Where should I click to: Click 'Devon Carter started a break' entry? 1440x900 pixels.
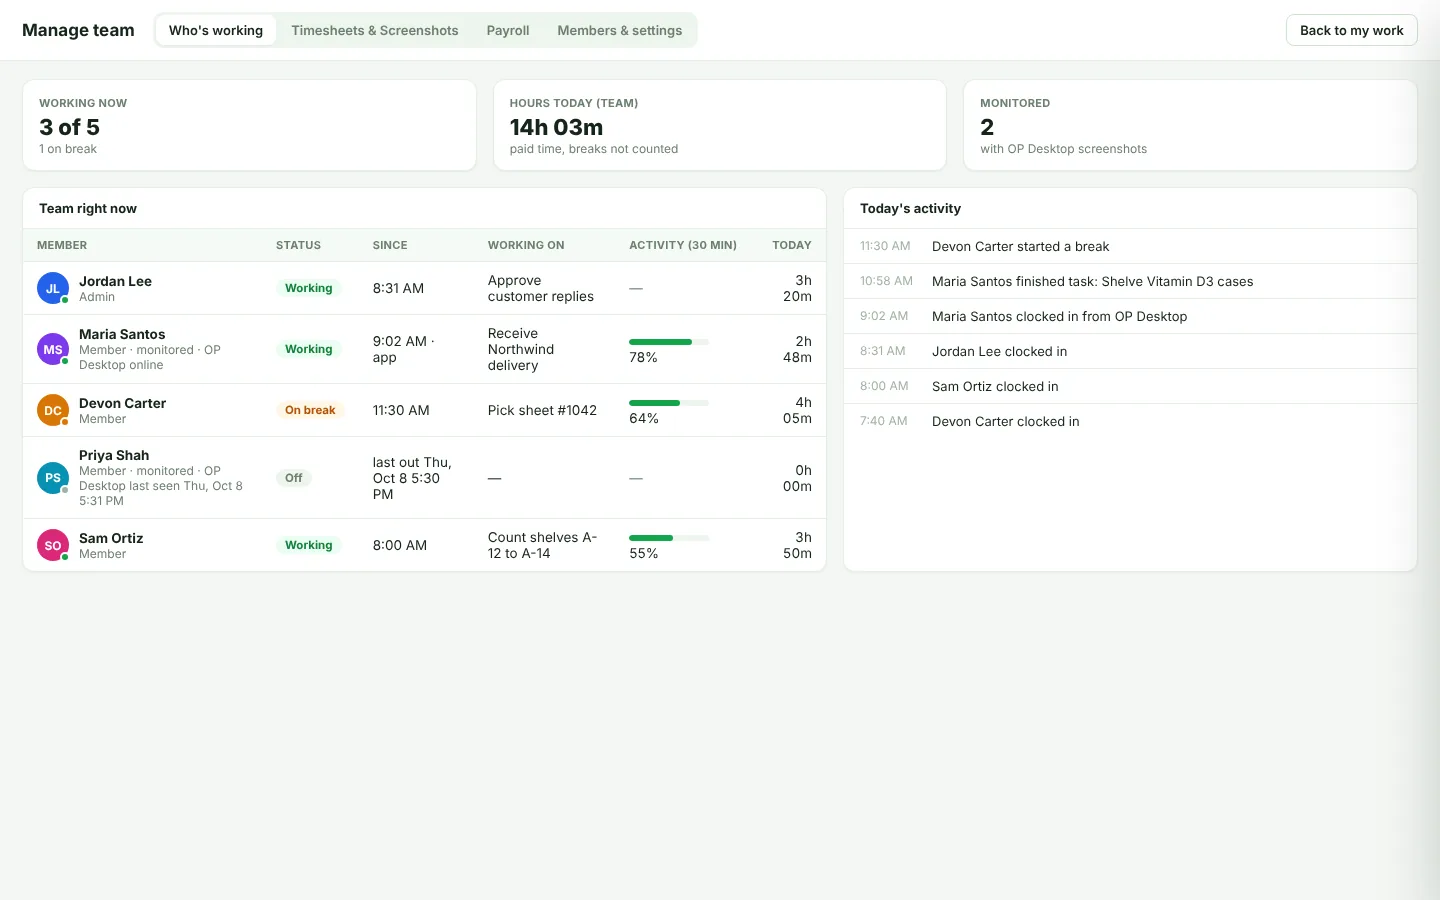(x=1130, y=246)
